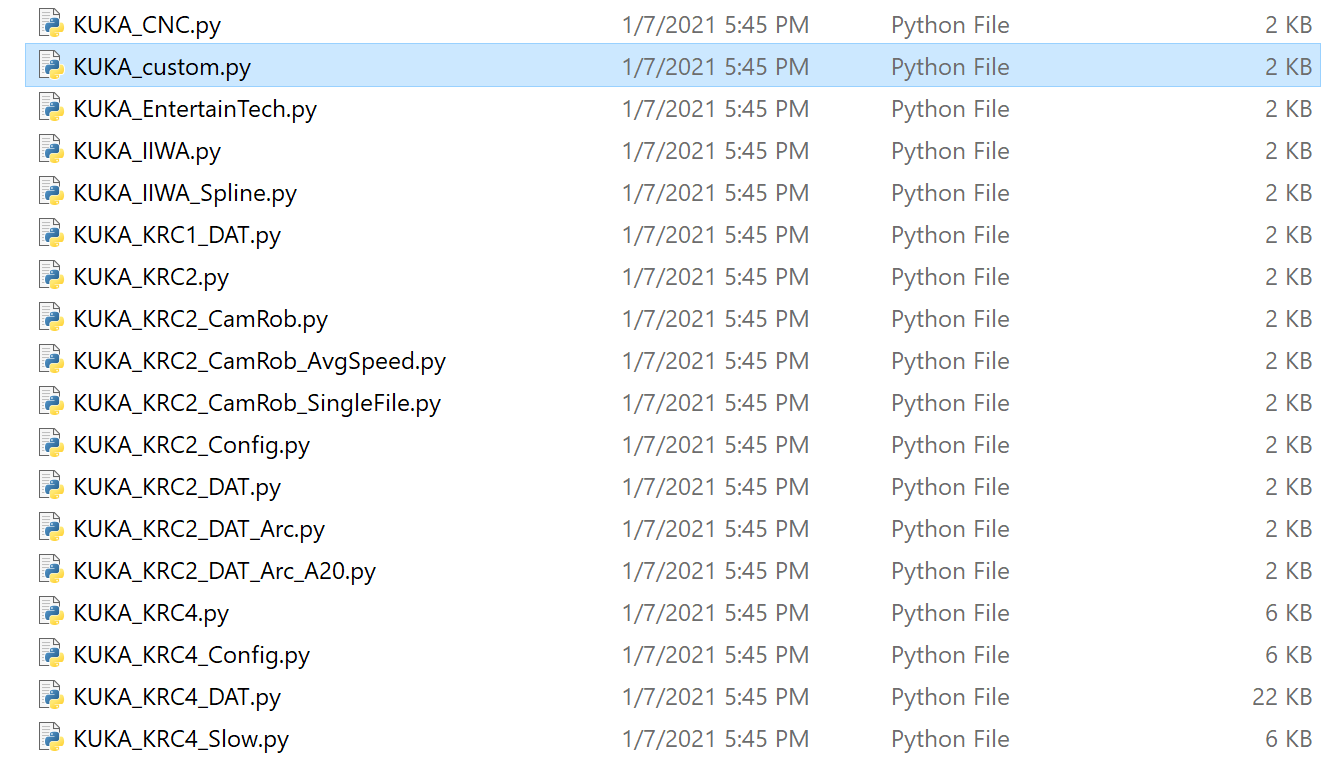The width and height of the screenshot is (1338, 762).
Task: Click the file icon for KUKA_EntertainTech.py
Action: tap(50, 107)
